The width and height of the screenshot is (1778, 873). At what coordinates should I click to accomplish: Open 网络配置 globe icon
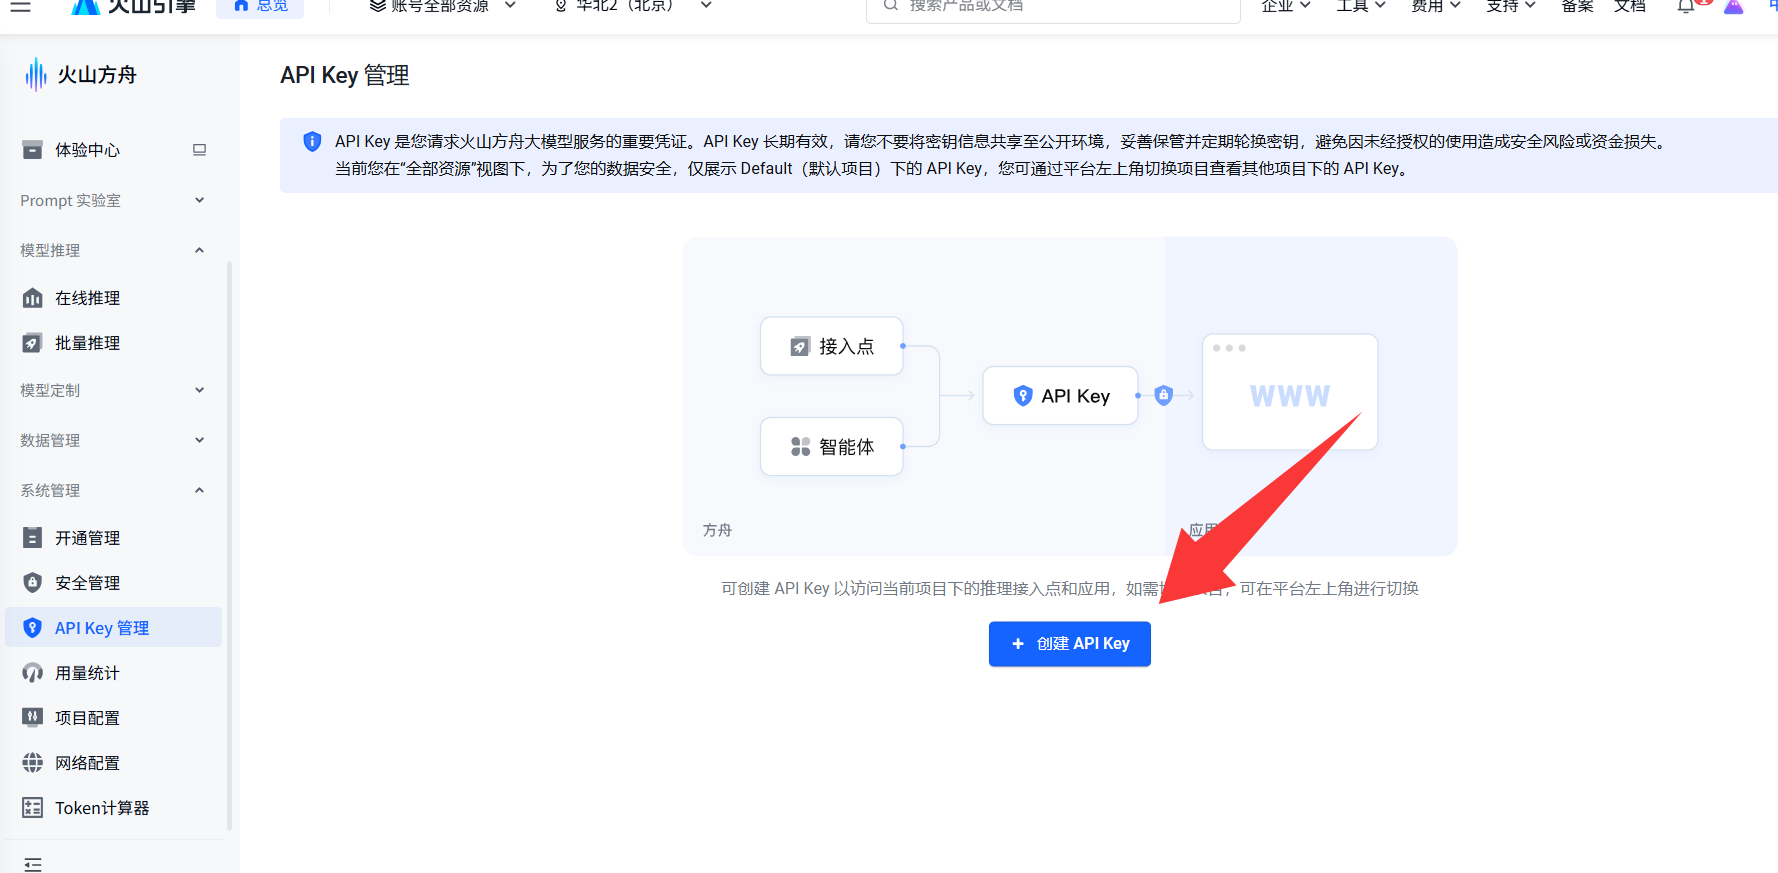33,763
